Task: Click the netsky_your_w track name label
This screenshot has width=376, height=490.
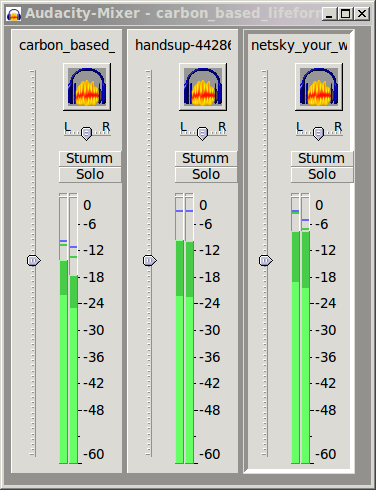Action: click(299, 45)
